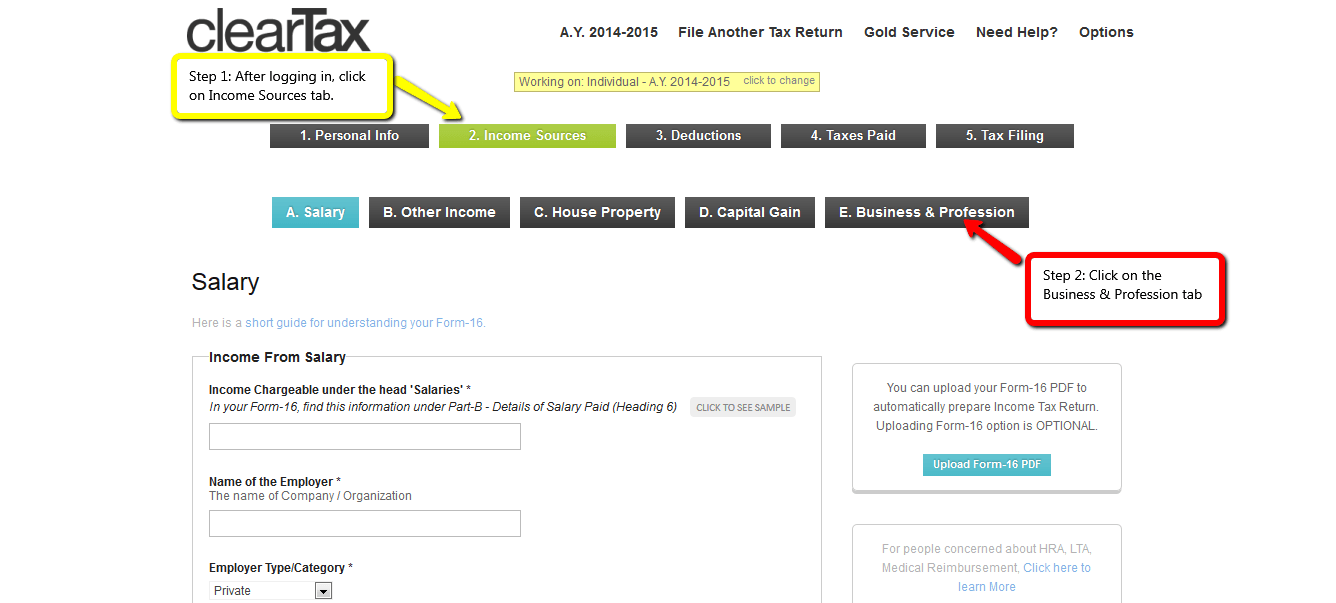Switch to C. House Property sub-tab
Screen dimensions: 1336x603
(597, 212)
